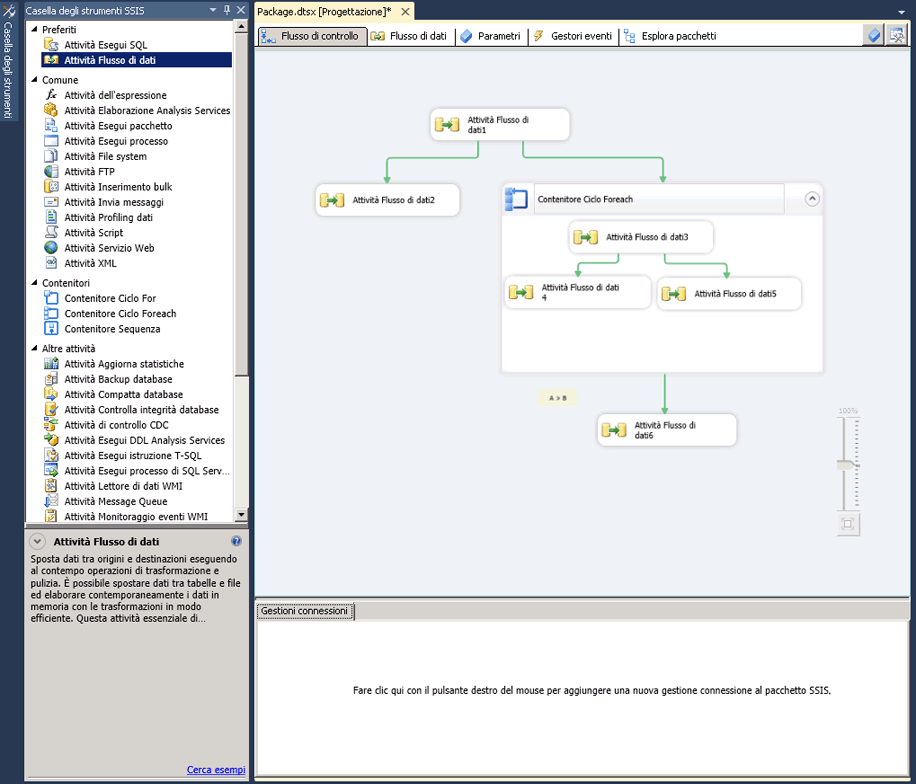The width and height of the screenshot is (916, 784).
Task: Switch to Flusso di dati tab
Action: pos(410,36)
